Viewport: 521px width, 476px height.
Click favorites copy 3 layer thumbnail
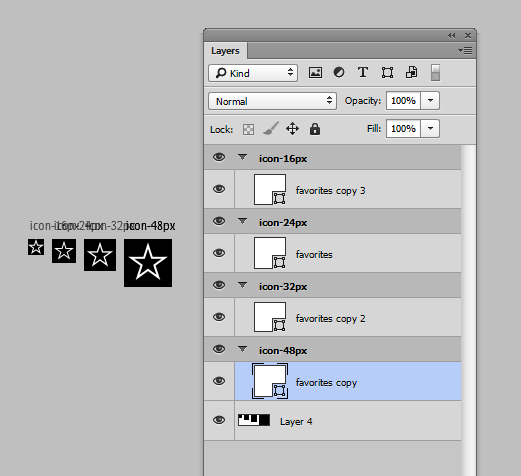coord(270,189)
